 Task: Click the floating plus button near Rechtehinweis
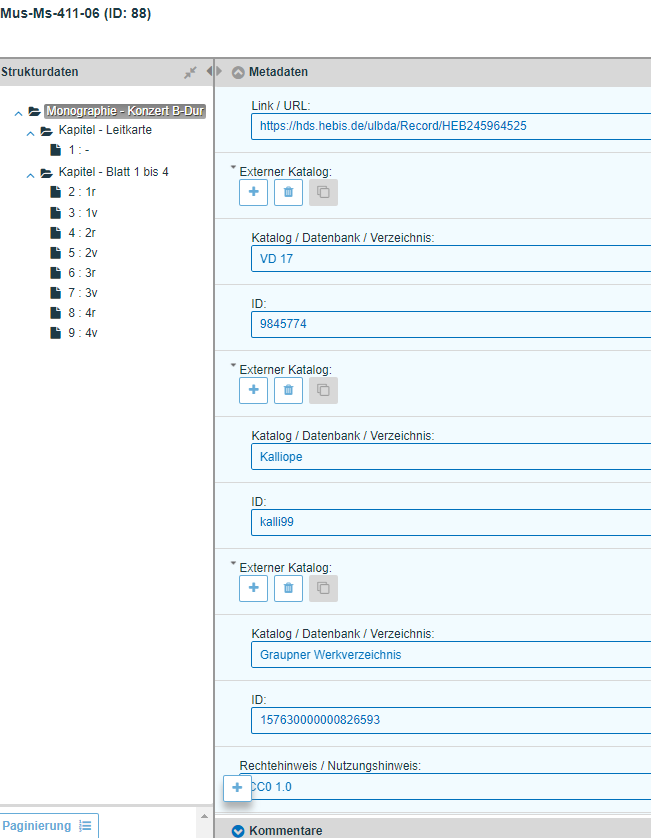[237, 788]
